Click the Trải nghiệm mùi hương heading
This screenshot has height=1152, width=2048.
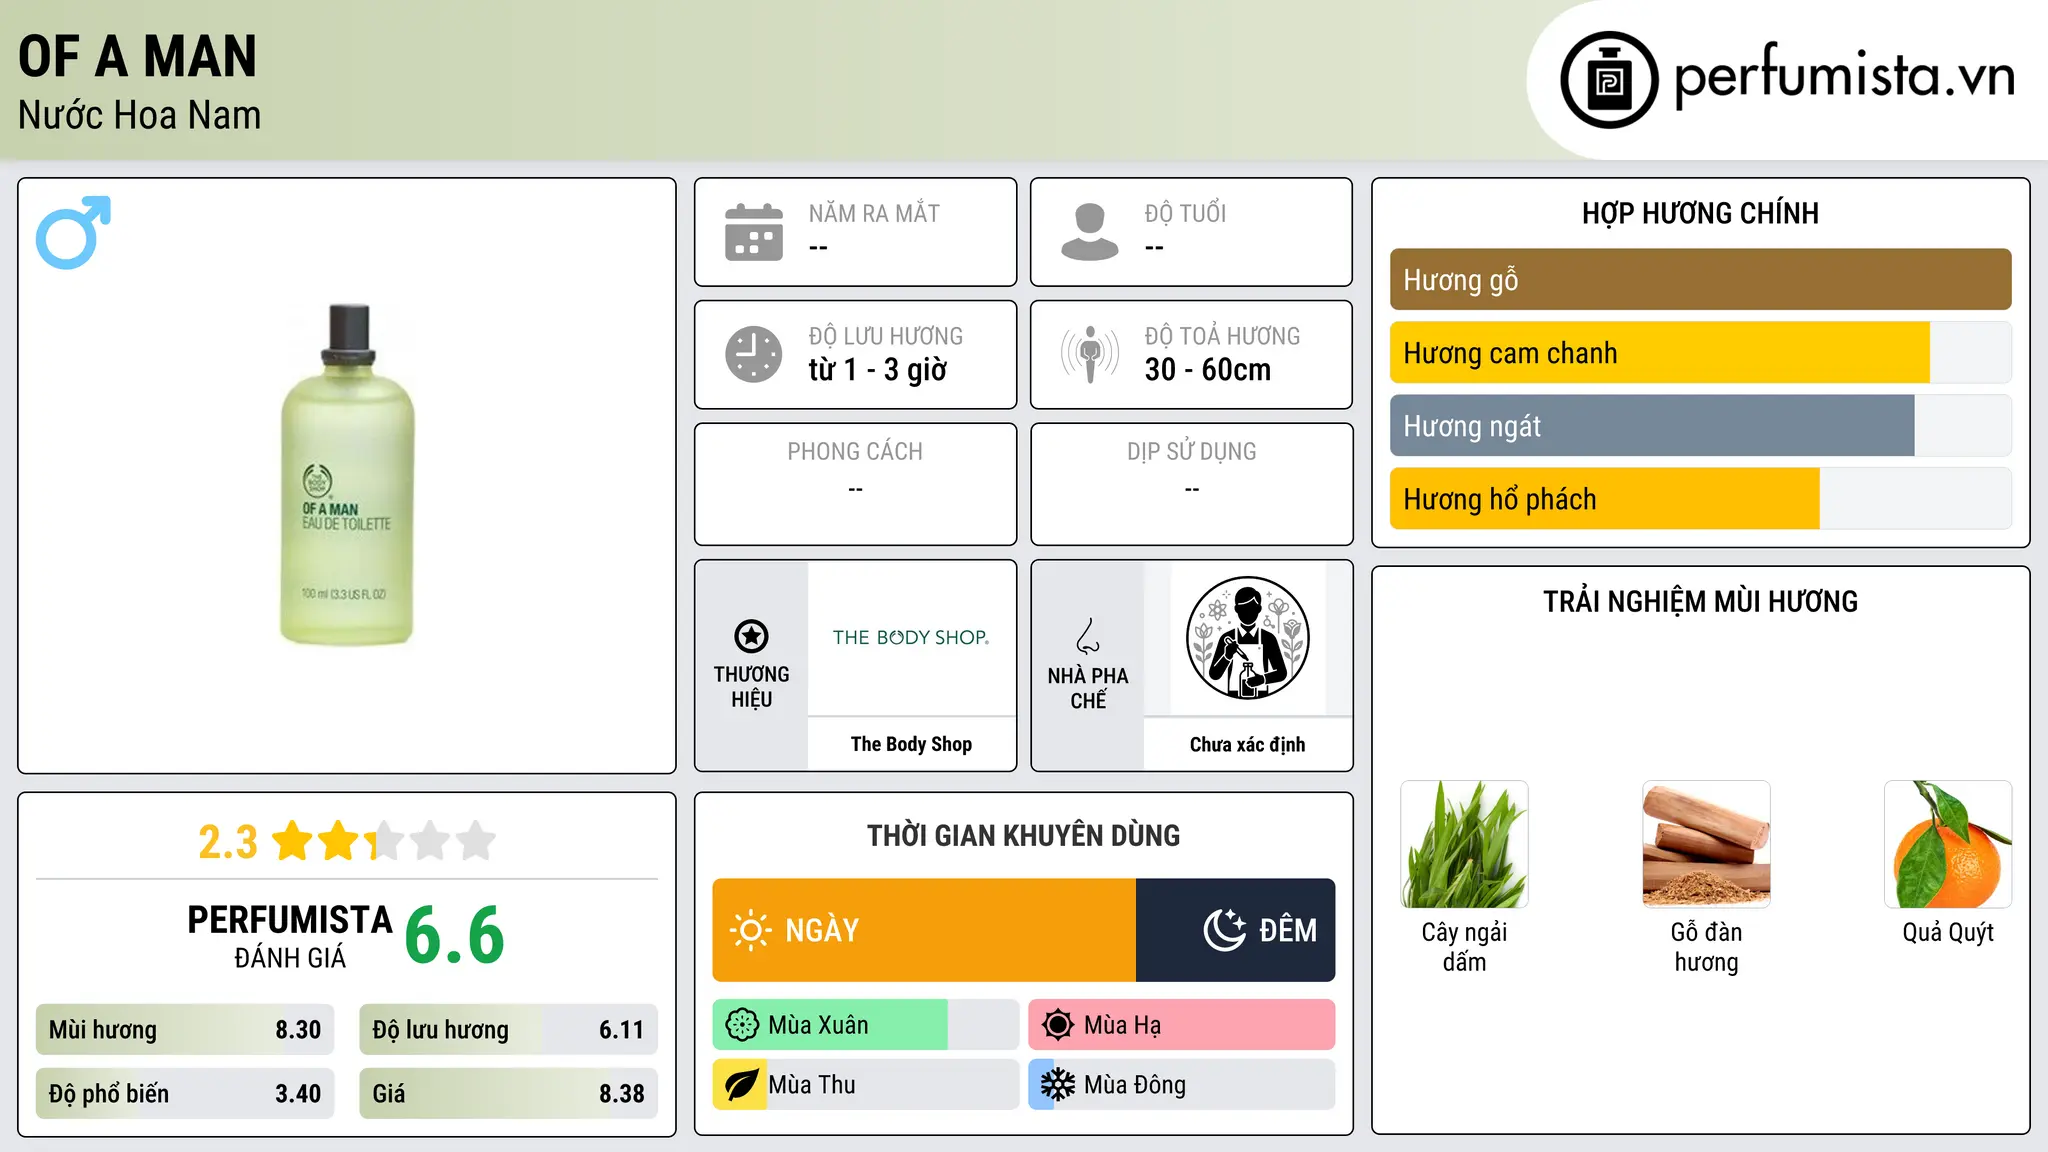1700,601
